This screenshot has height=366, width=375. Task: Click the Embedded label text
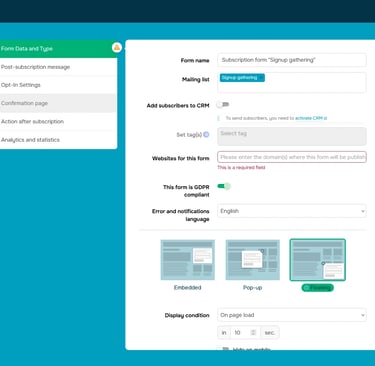coord(187,288)
